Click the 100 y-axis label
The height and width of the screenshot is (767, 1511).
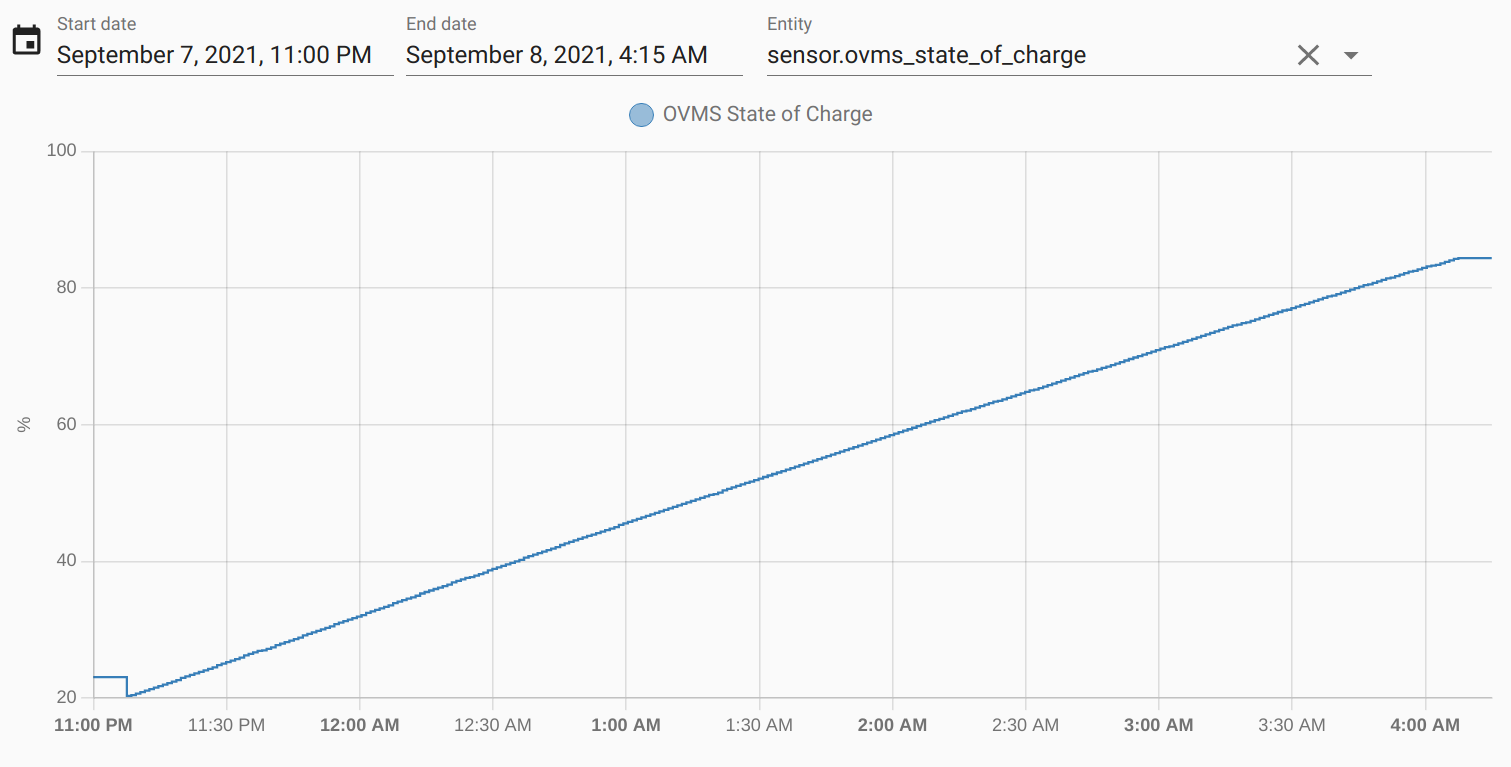(63, 151)
